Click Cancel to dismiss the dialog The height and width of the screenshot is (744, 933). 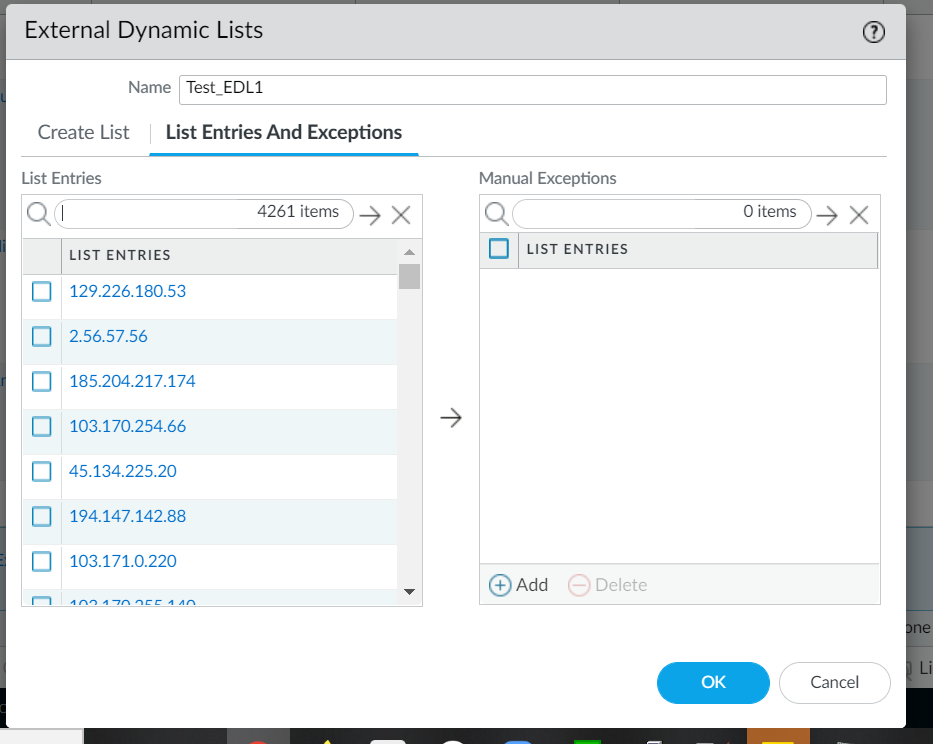tap(834, 682)
